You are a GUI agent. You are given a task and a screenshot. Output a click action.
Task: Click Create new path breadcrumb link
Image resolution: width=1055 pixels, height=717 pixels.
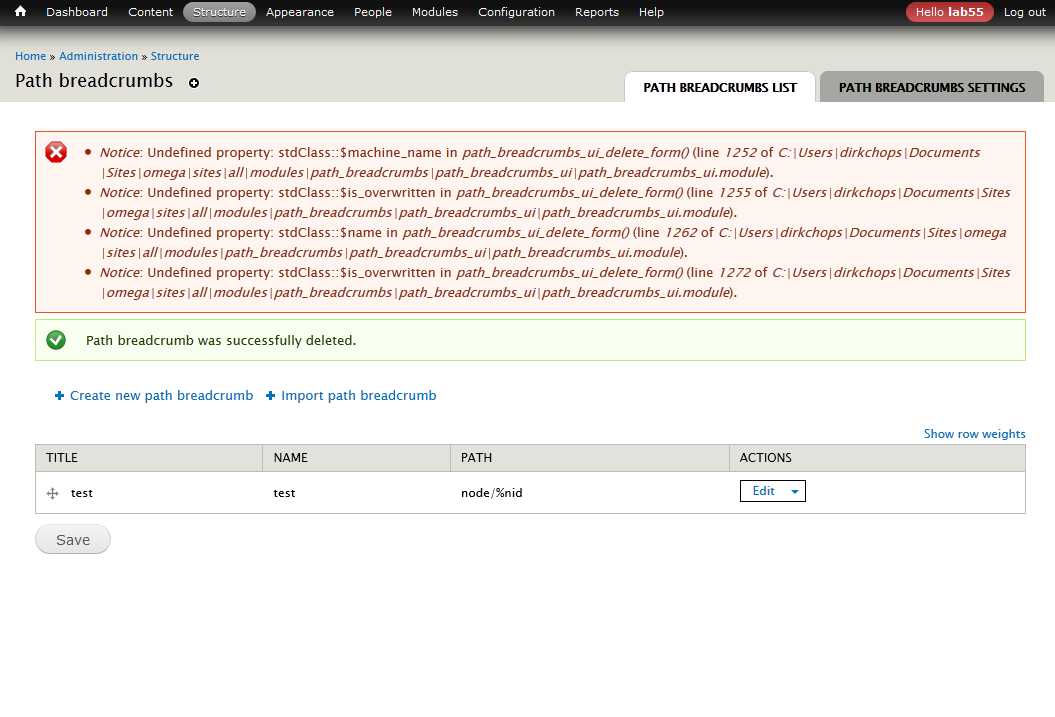161,395
